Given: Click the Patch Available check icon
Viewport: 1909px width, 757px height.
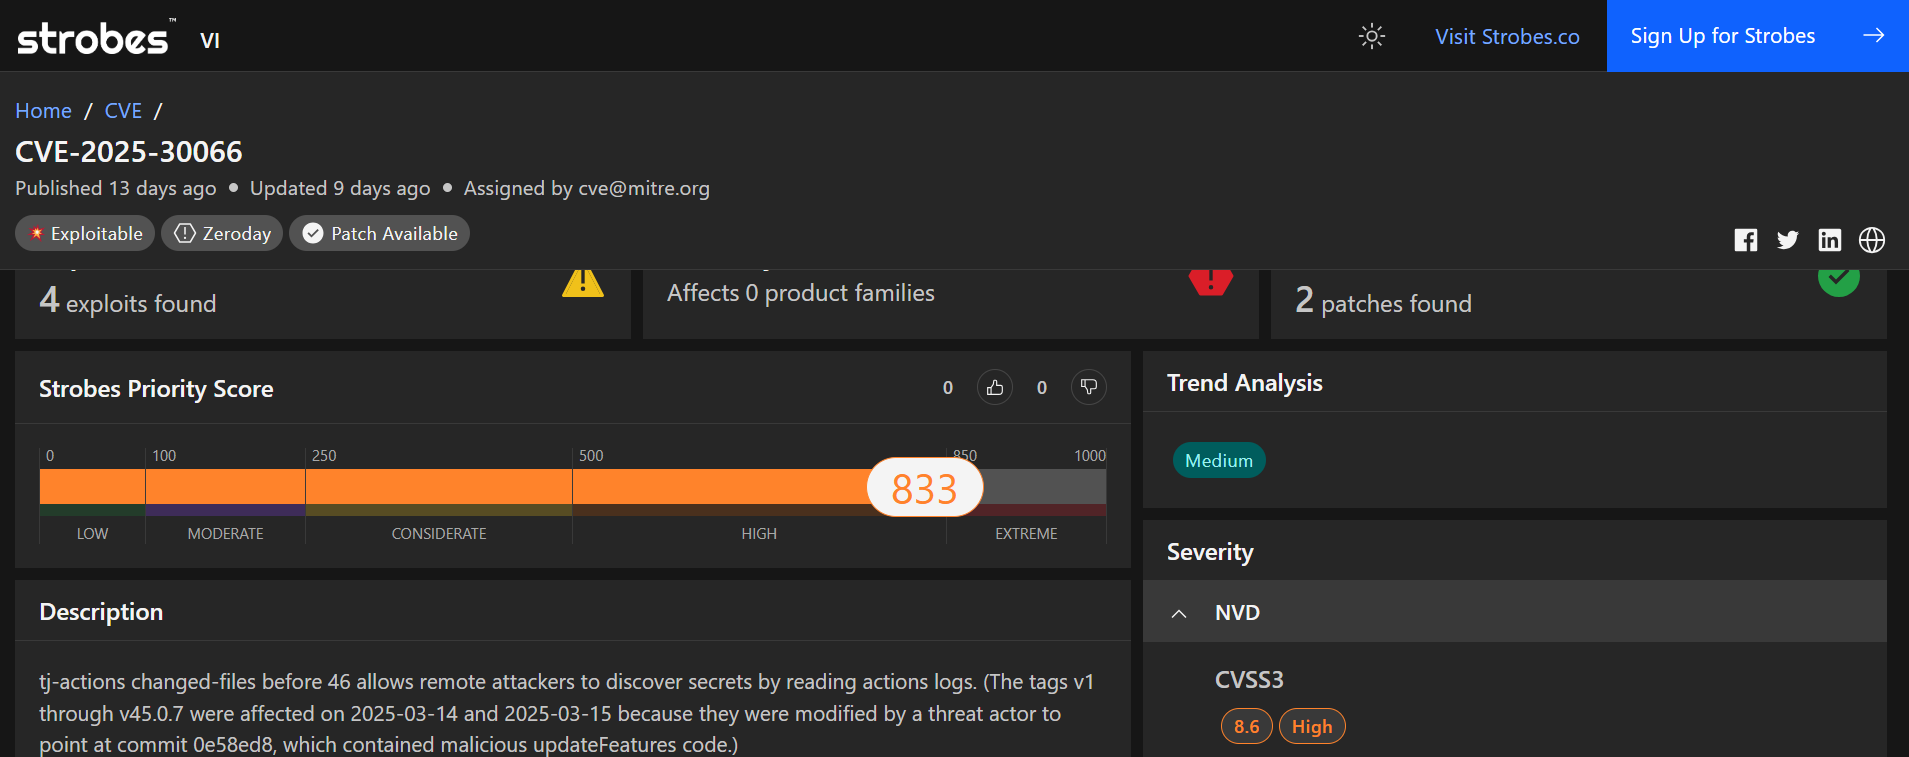Looking at the screenshot, I should click(x=313, y=233).
